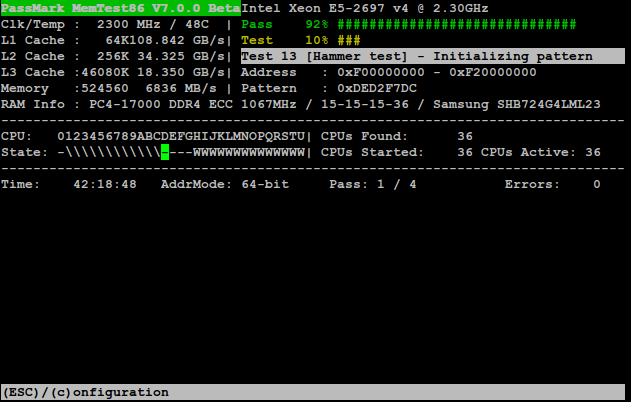Open the (c)onfiguration option
This screenshot has width=631, height=402.
tap(109, 392)
